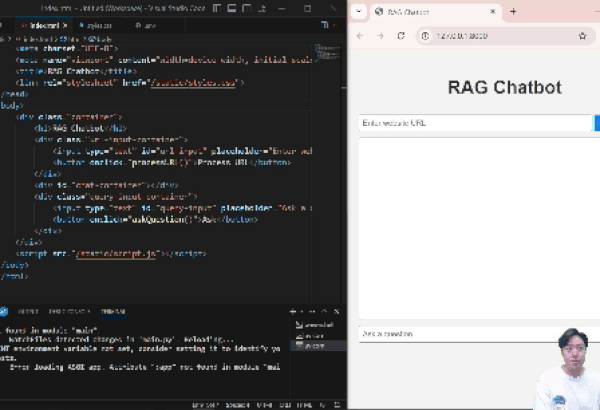The width and height of the screenshot is (600, 410).
Task: Close the RAG Chatbot browser tab
Action: pyautogui.click(x=491, y=12)
